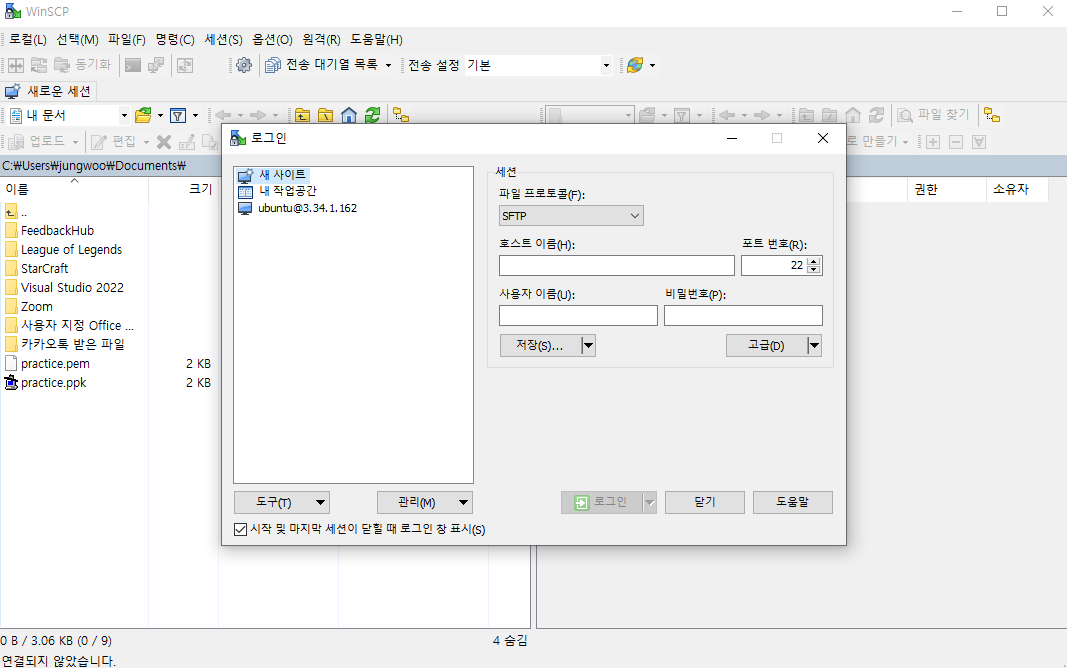Viewport: 1067px width, 668px height.
Task: Click the 로그인 button in dialog
Action: tap(602, 503)
